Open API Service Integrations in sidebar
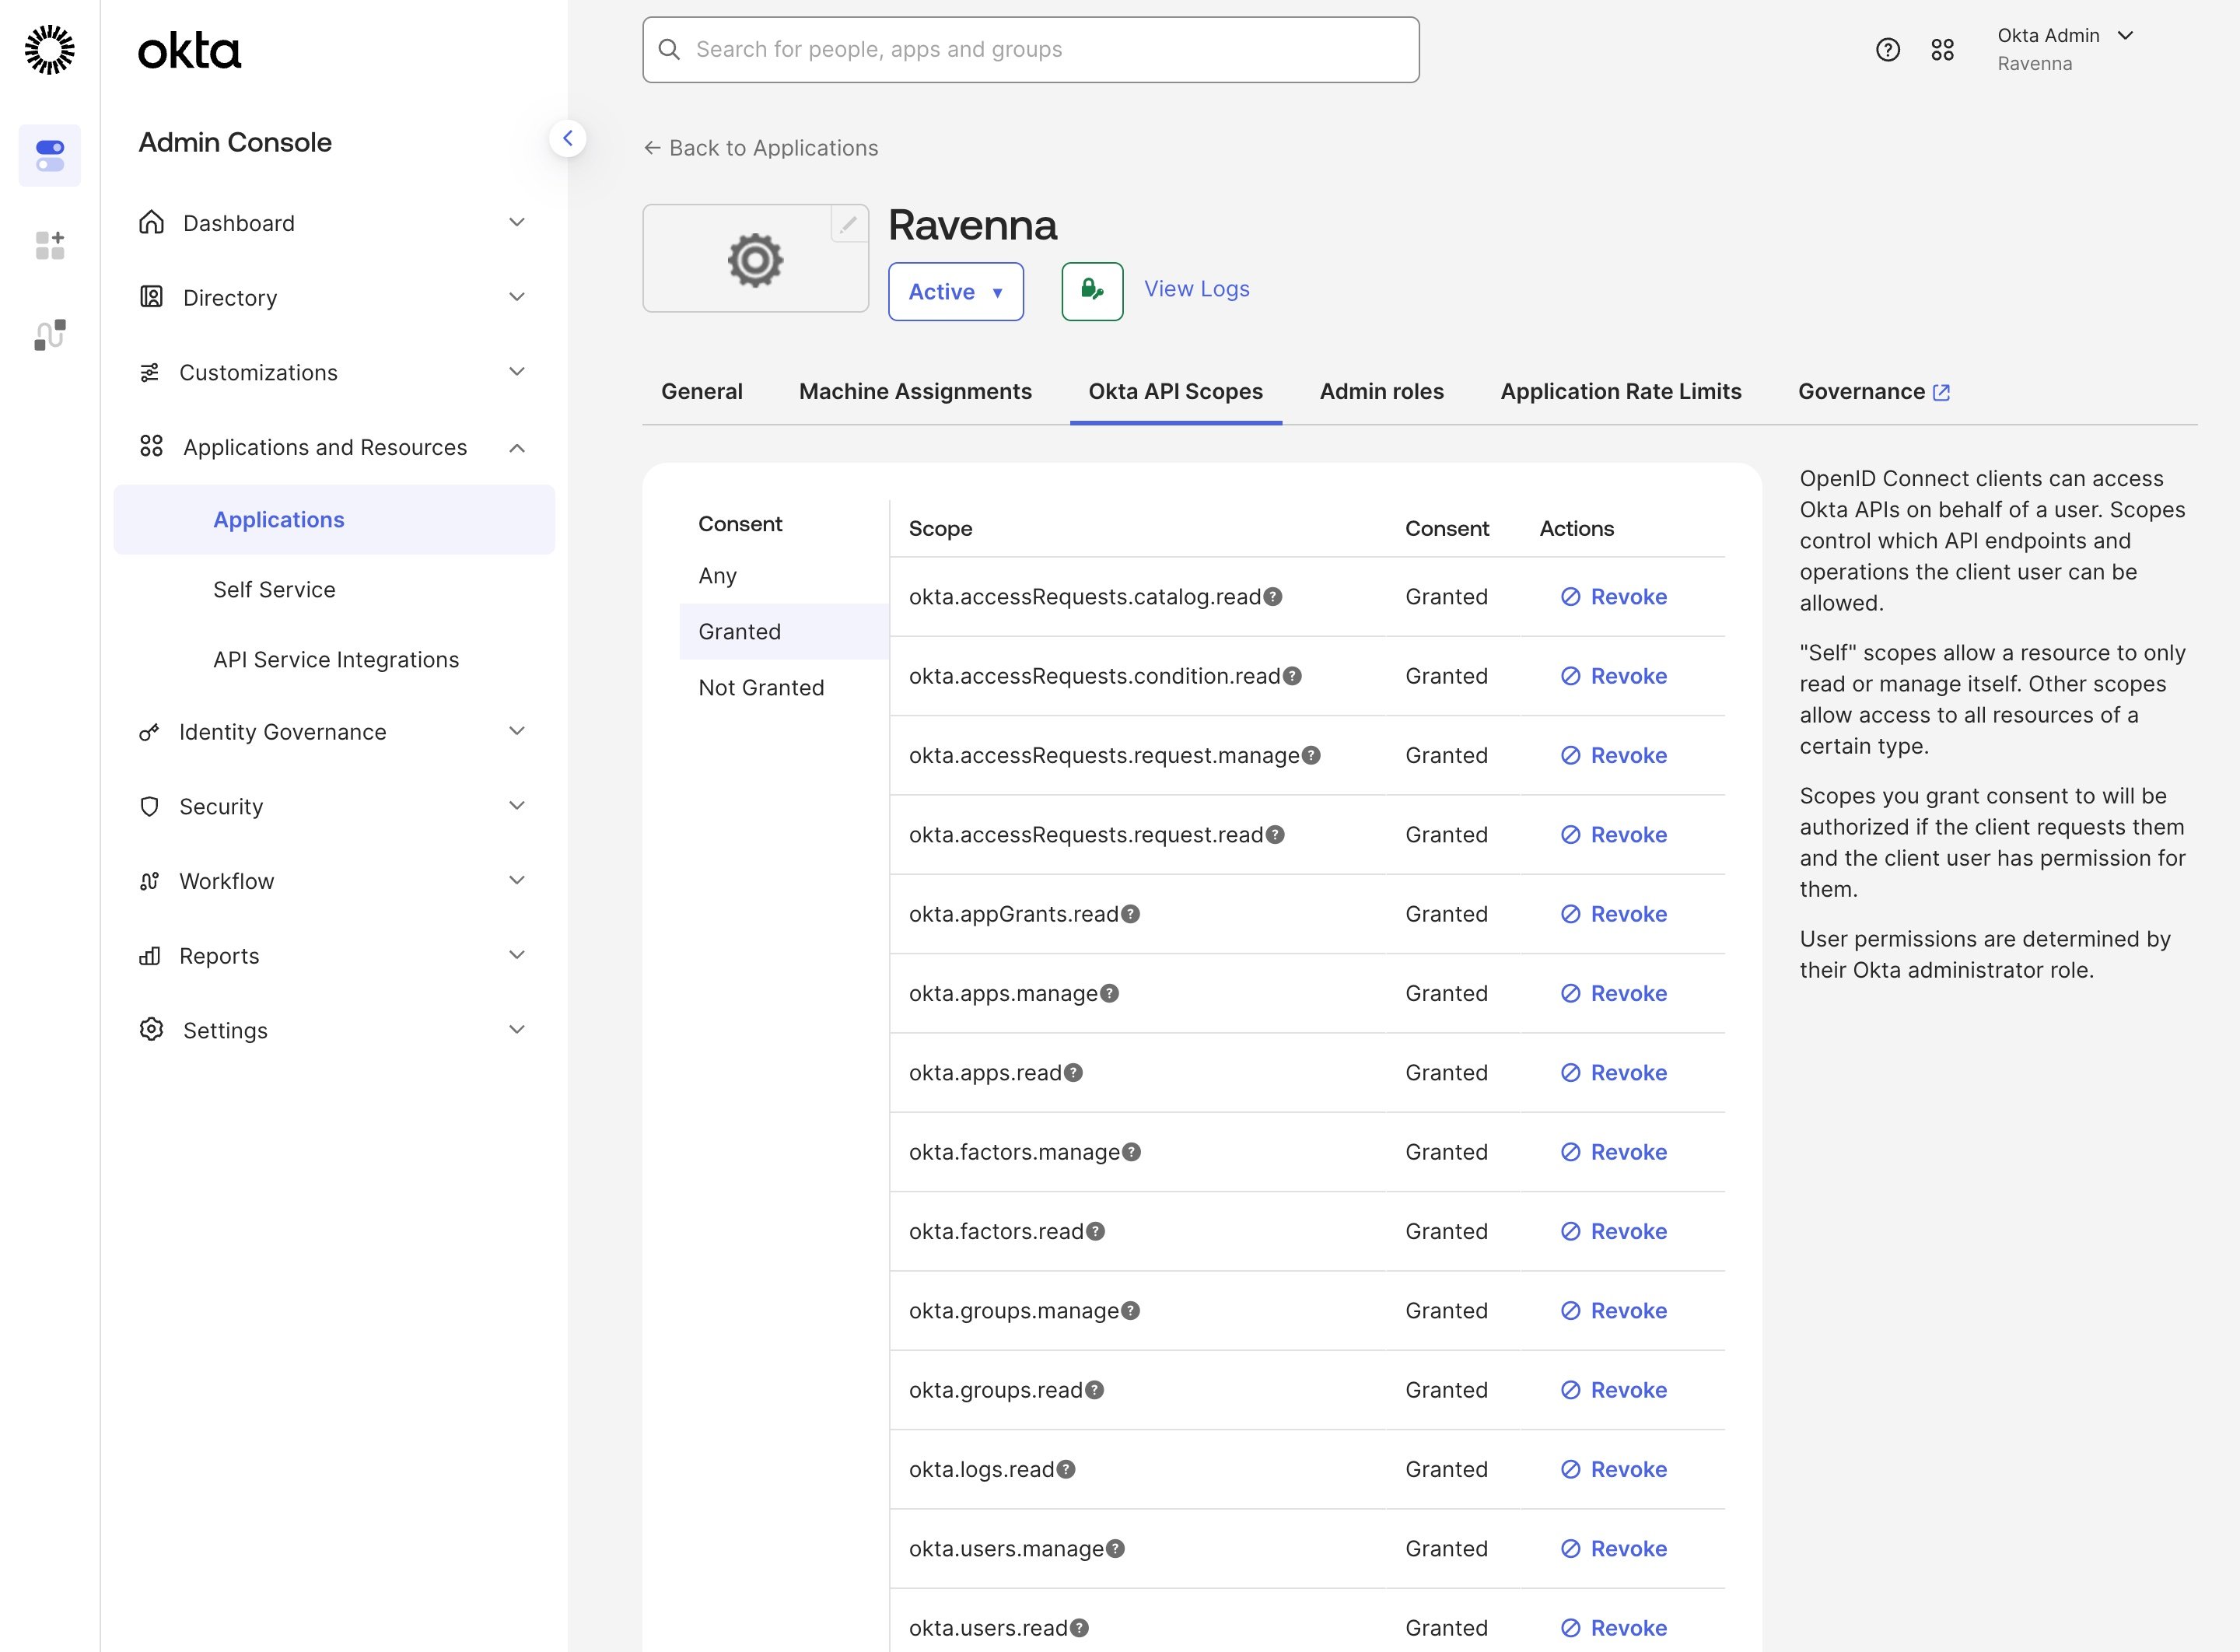Screen dimensions: 2240x1652 [336, 660]
